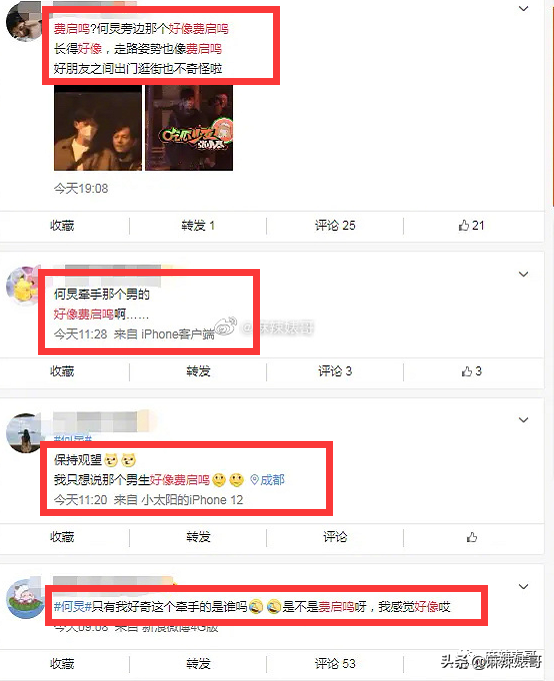Open 评论 53 on the bottom post

(x=335, y=664)
